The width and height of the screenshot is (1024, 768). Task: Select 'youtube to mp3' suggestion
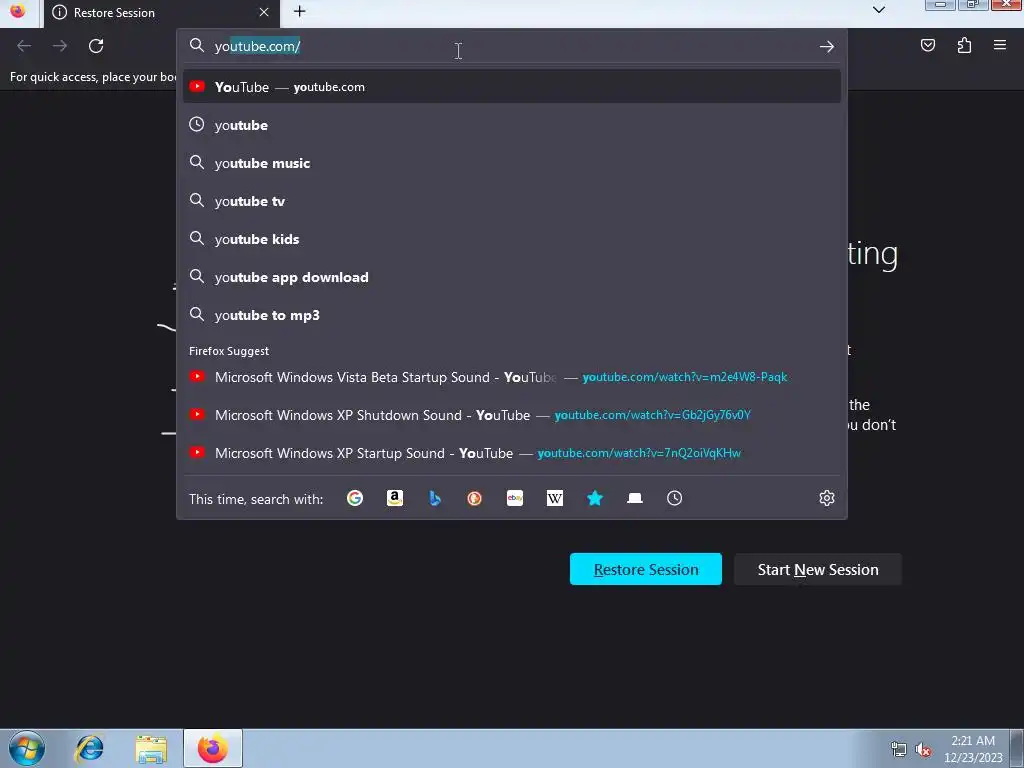pyautogui.click(x=511, y=315)
